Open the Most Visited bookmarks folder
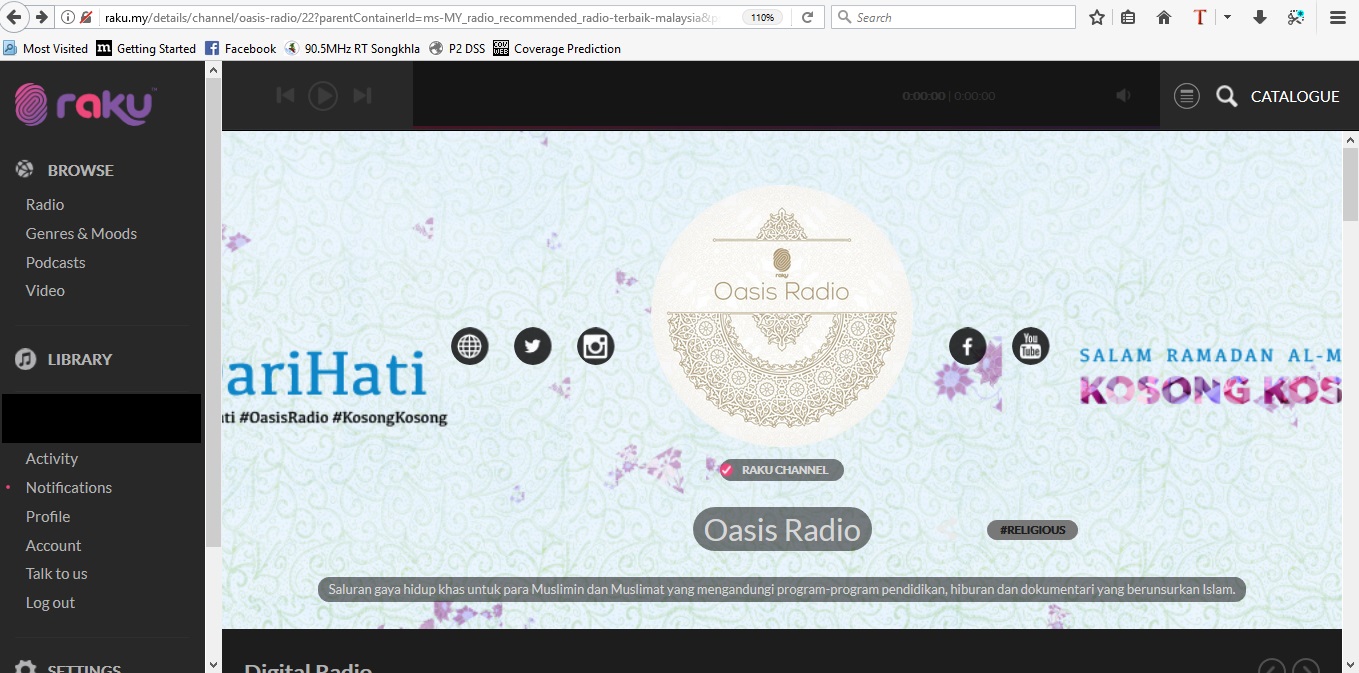 point(46,48)
